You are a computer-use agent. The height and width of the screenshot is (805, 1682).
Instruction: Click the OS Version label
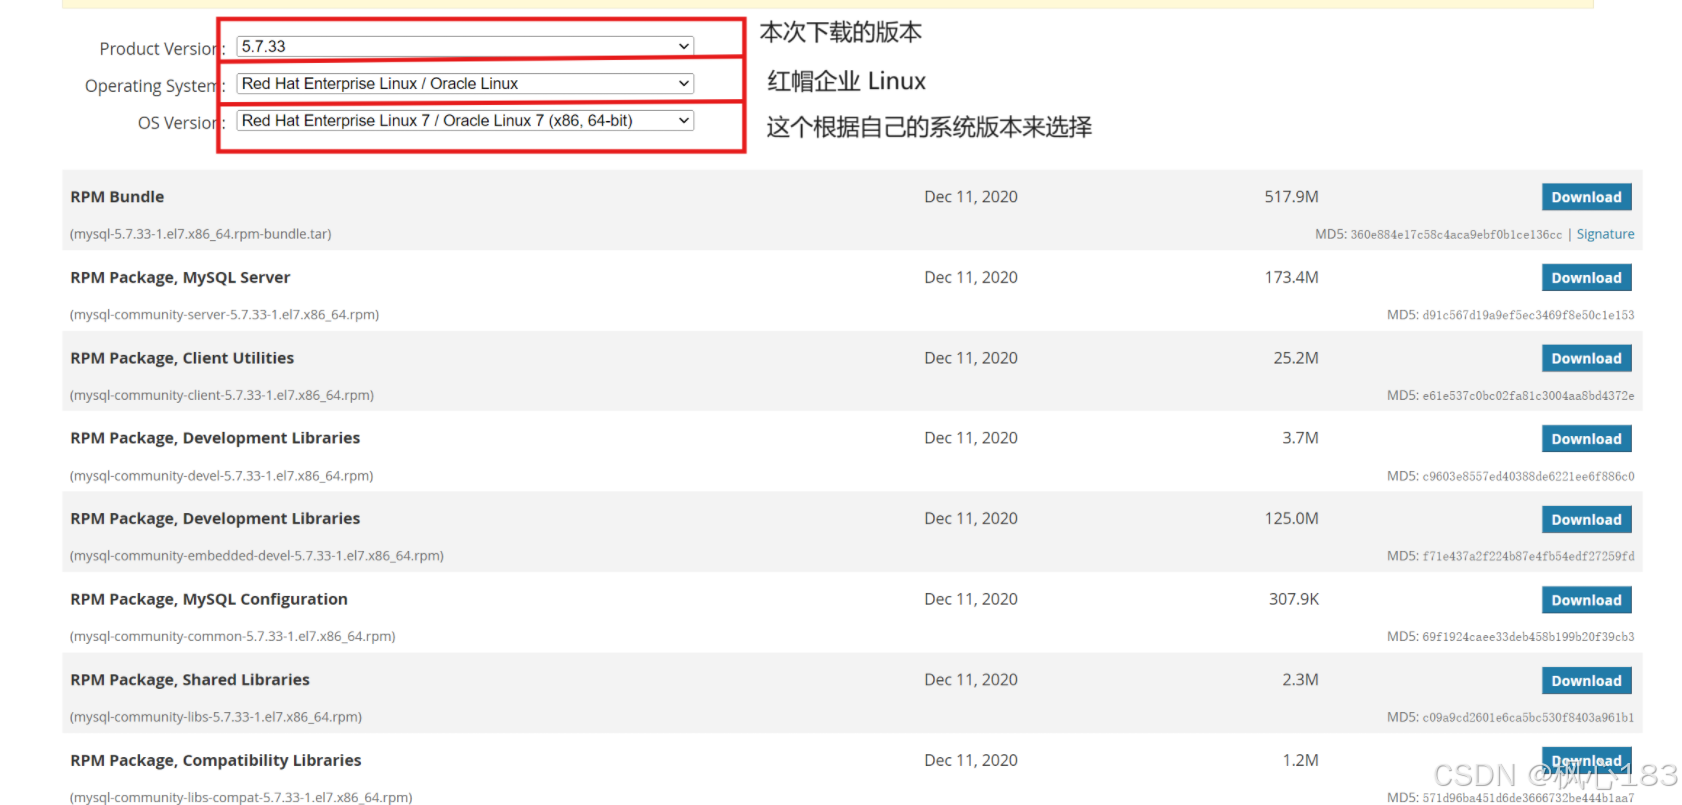pyautogui.click(x=181, y=123)
